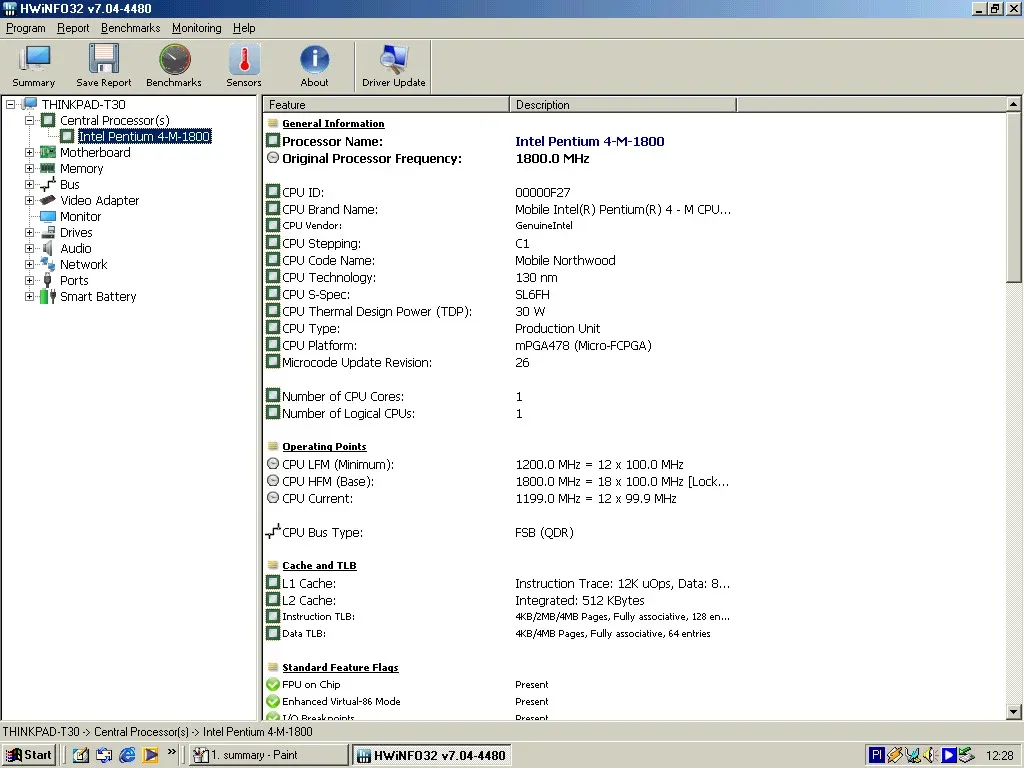Click the Ports plug icon in tree

point(48,280)
